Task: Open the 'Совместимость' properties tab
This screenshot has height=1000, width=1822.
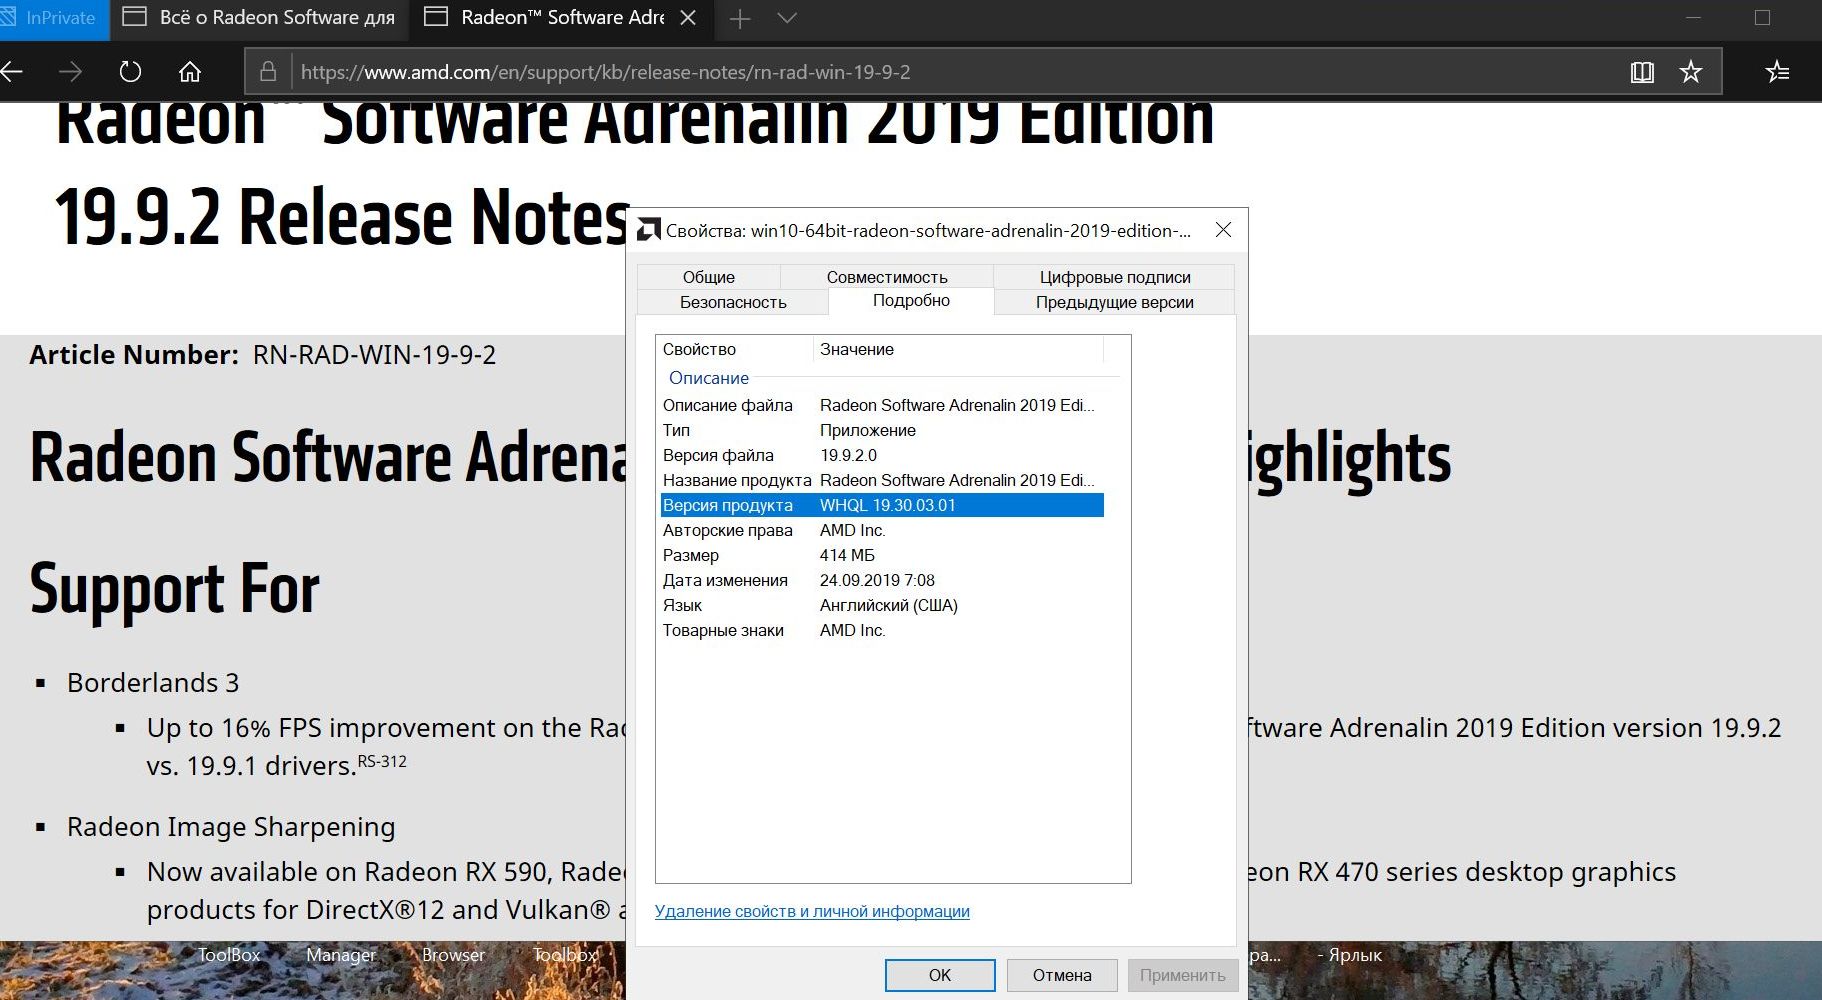Action: (x=887, y=277)
